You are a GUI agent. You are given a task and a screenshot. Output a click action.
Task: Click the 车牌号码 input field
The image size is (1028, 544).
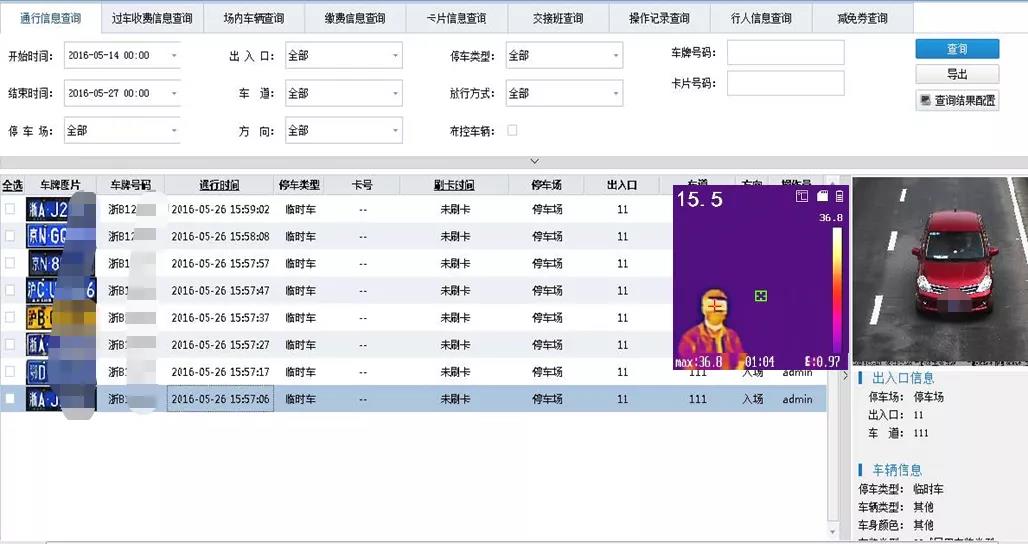click(785, 52)
